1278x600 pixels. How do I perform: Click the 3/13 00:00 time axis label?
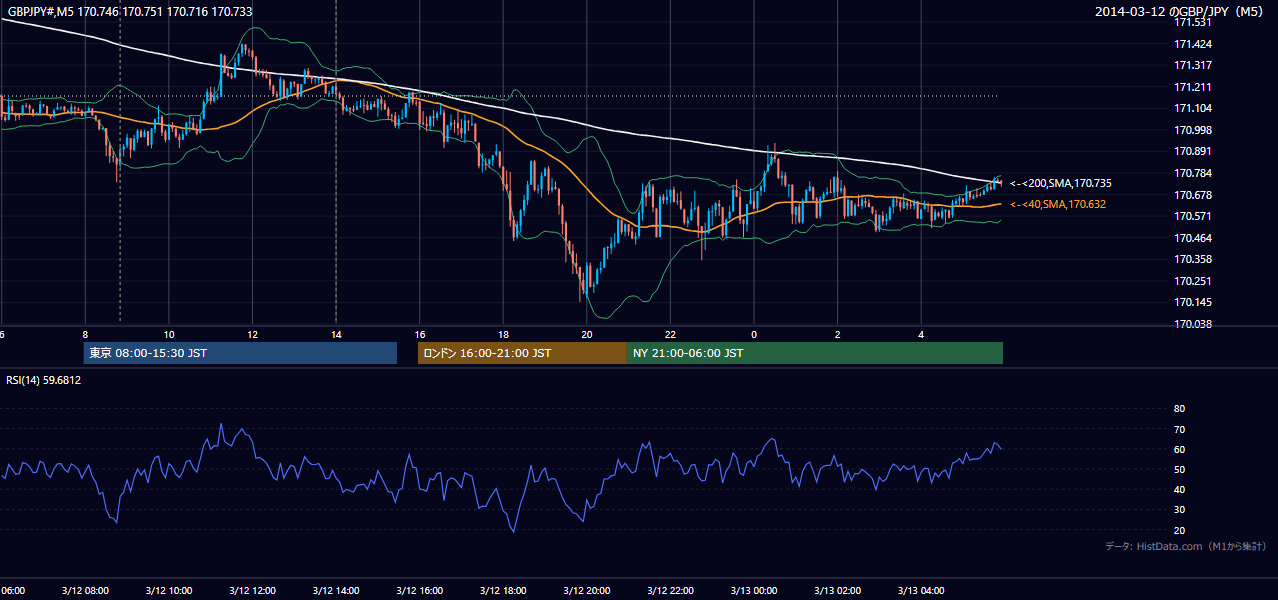point(754,590)
